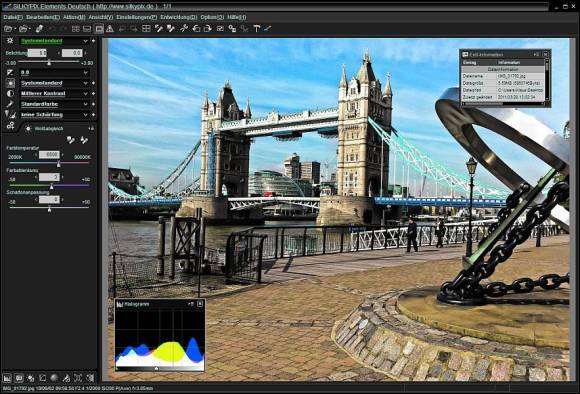Click the warning triangle toolbar icon
This screenshot has height=394, width=580.
pyautogui.click(x=110, y=28)
